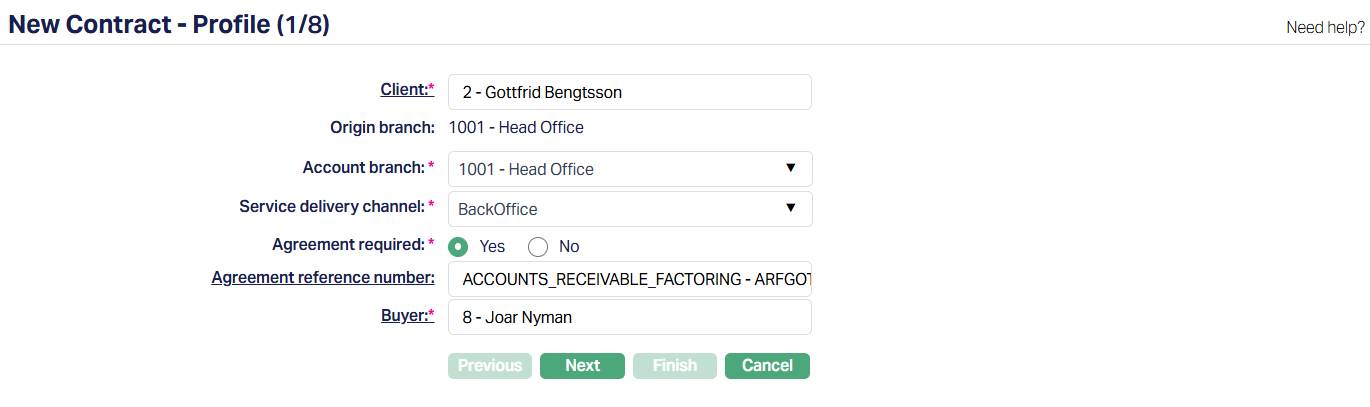Open the Account branch dropdown
The height and width of the screenshot is (407, 1370).
point(629,169)
